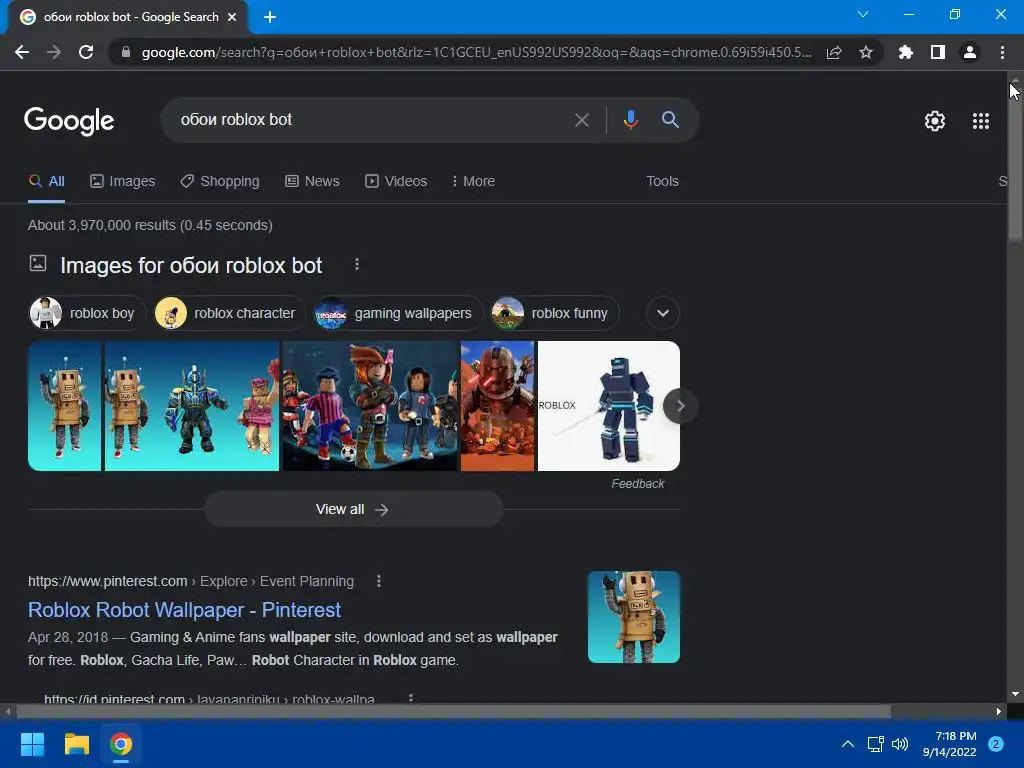Open the Google apps grid
1024x768 pixels.
(980, 121)
